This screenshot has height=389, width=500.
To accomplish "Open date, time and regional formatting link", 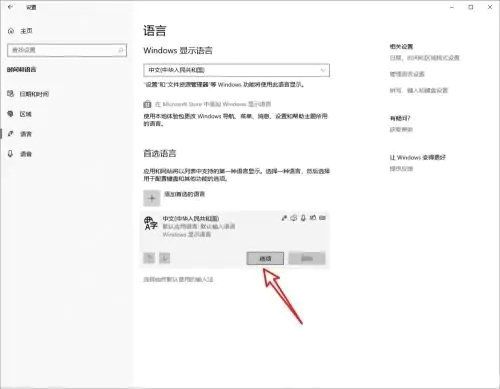I will (424, 58).
